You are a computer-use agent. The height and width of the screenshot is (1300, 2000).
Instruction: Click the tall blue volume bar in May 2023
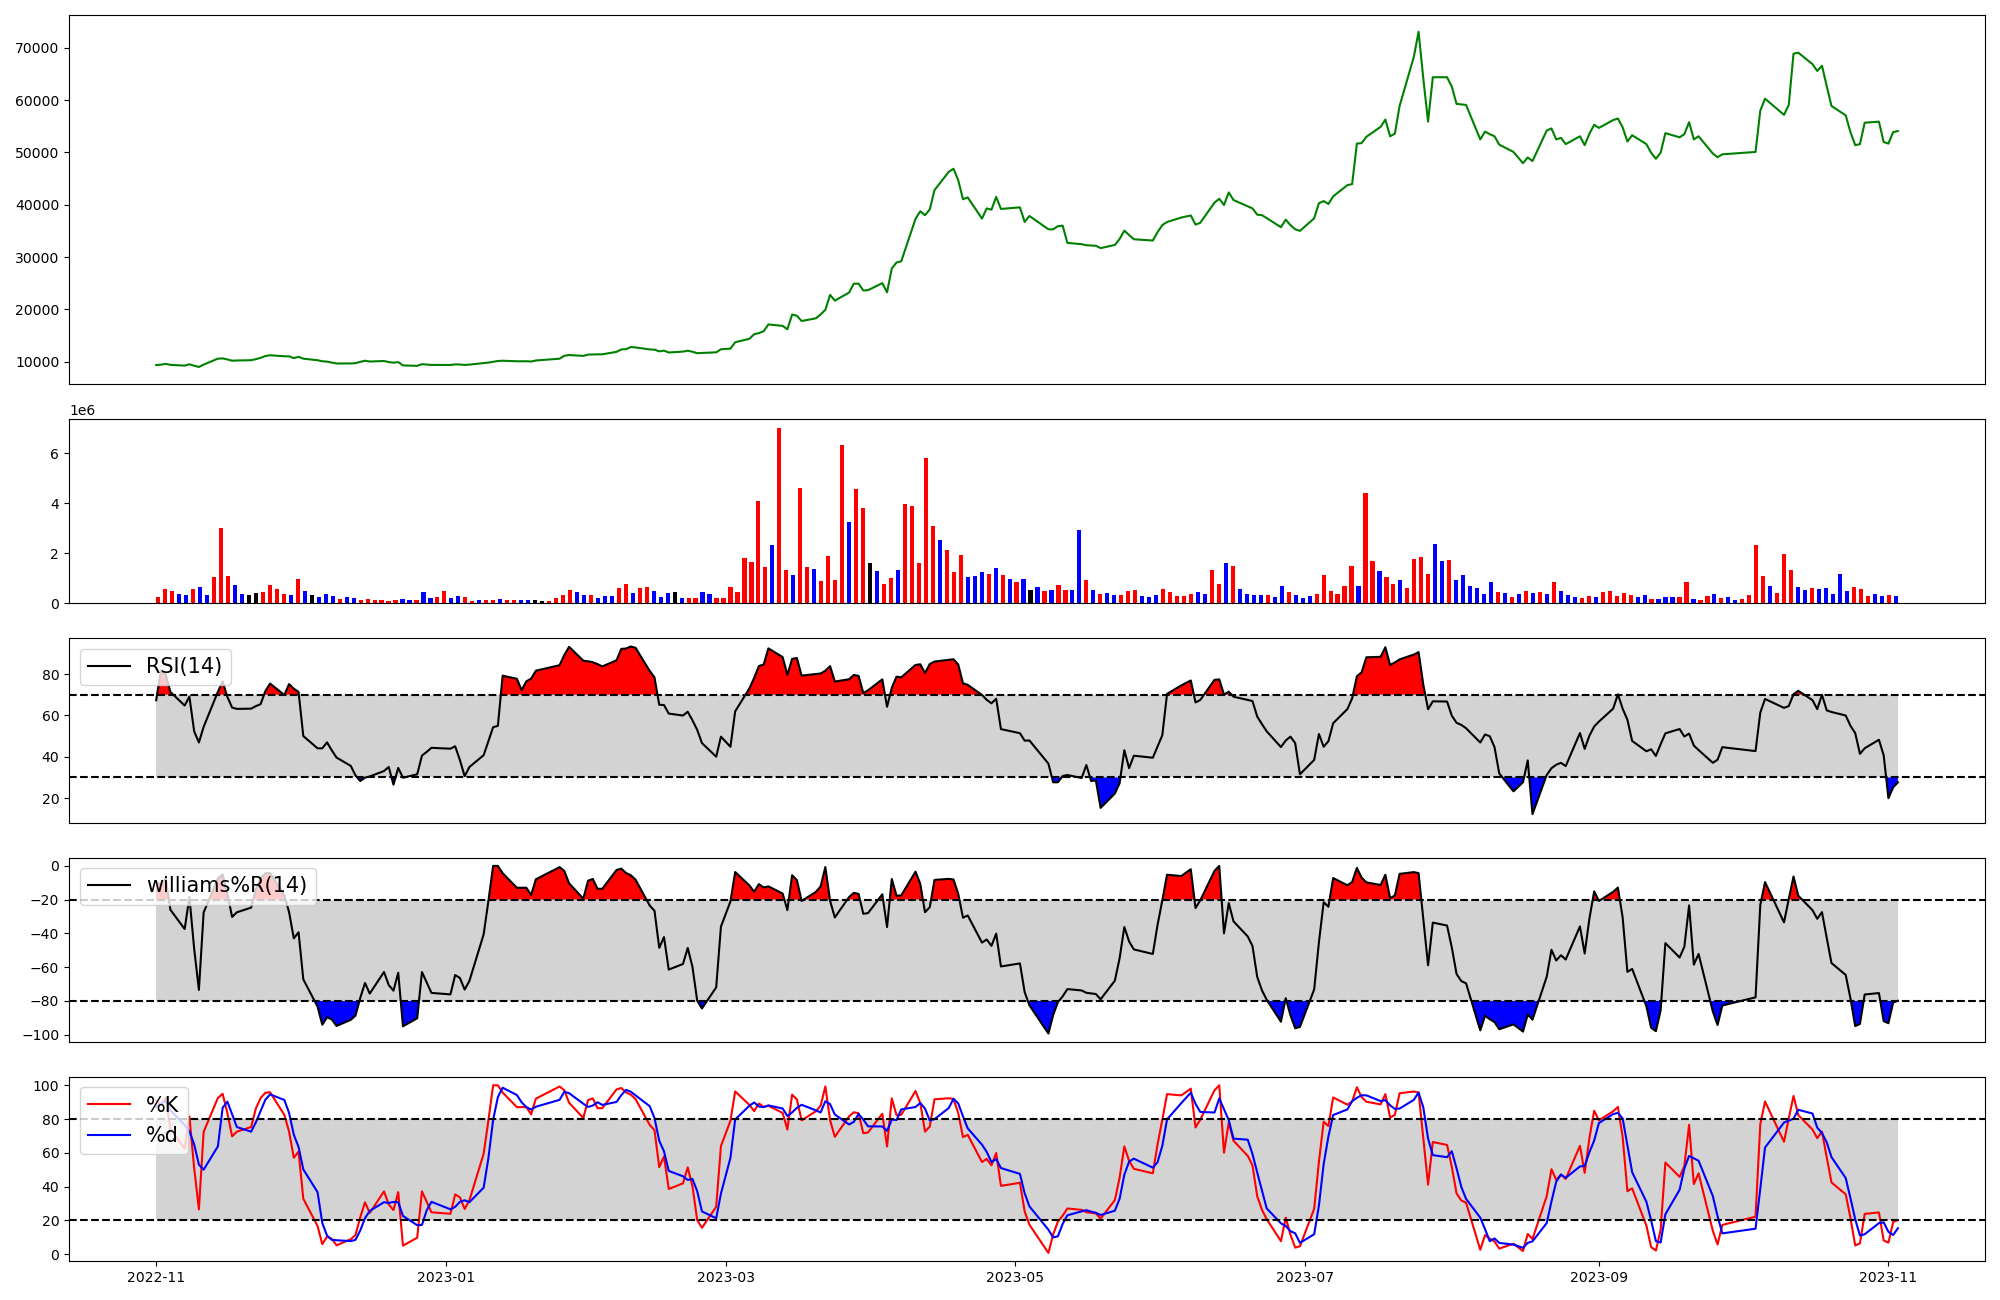point(1079,566)
